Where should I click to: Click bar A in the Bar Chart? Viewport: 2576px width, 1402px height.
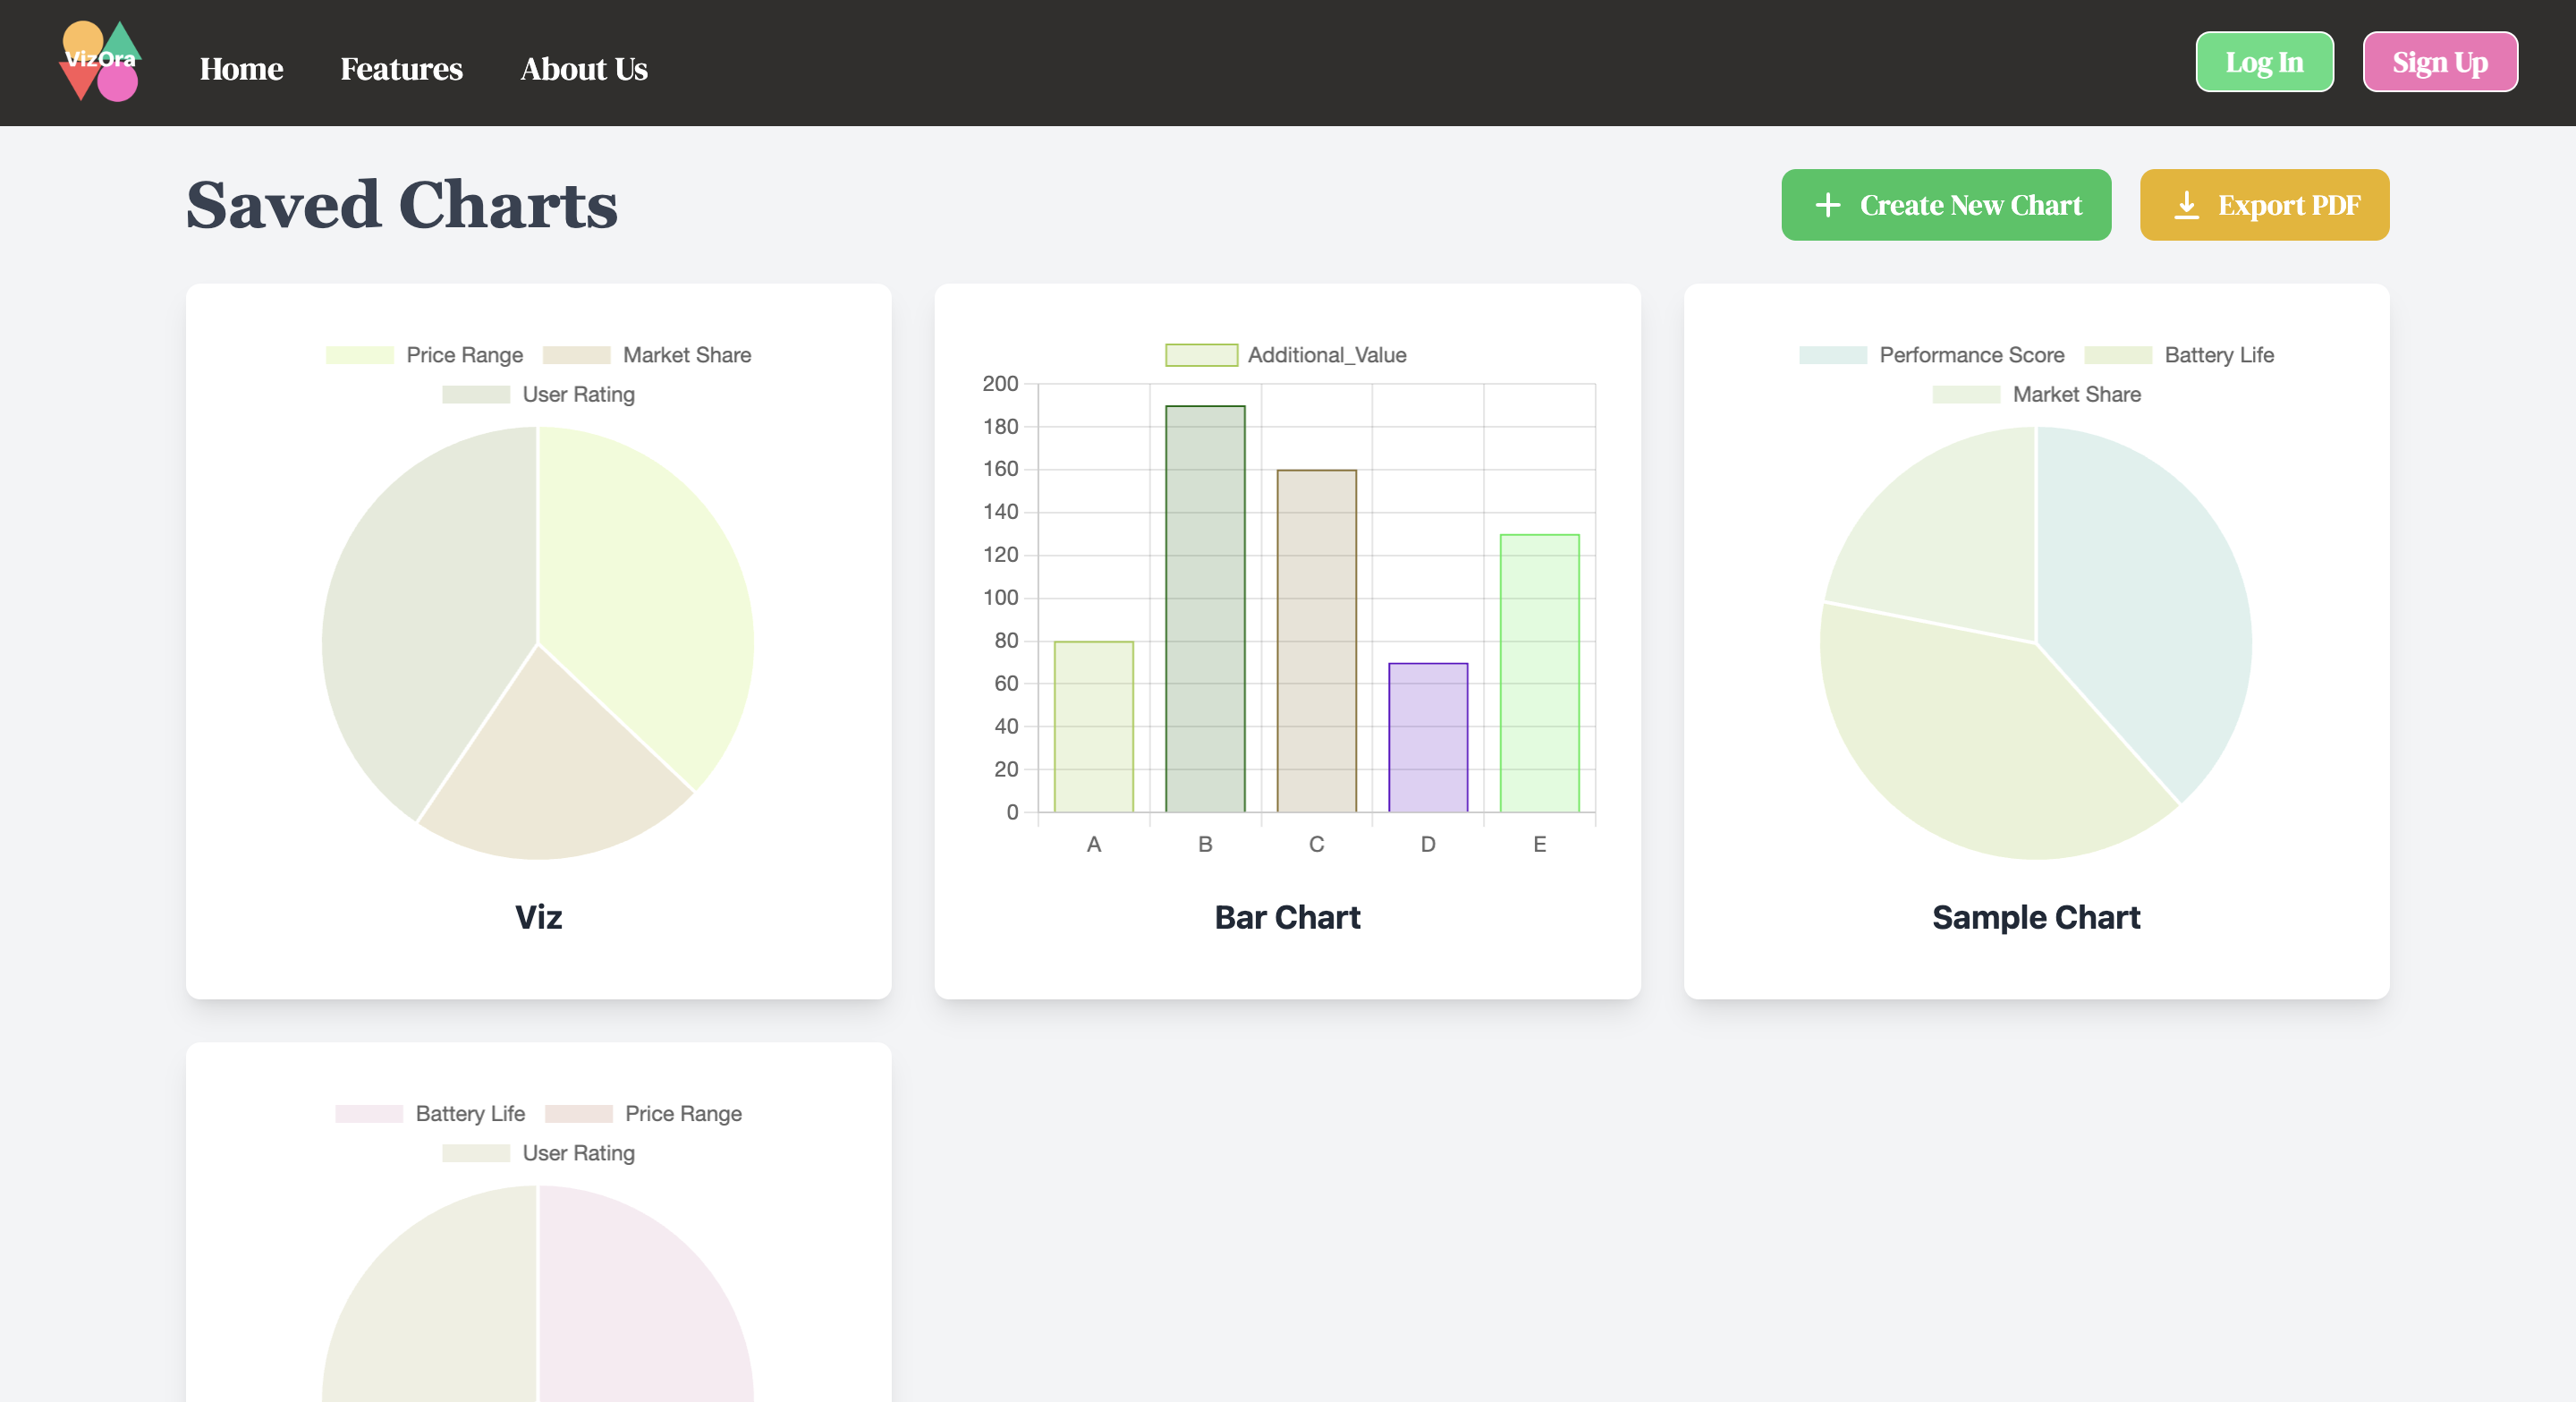[1094, 727]
